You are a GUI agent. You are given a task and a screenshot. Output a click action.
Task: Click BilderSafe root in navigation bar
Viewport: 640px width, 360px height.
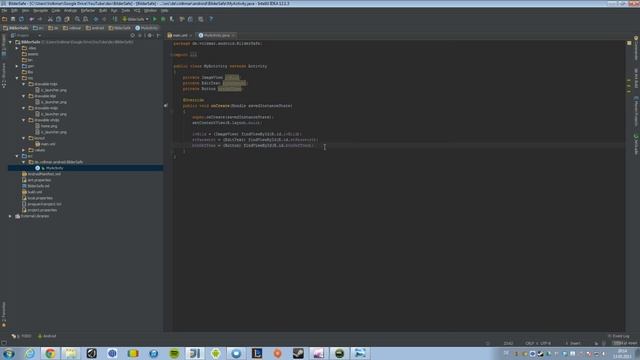pos(16,28)
